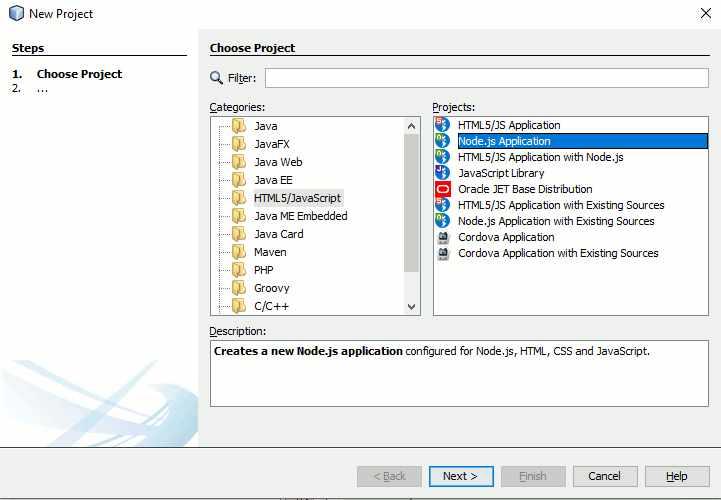Click the JavaFX category folder icon
721x500 pixels.
(x=239, y=144)
